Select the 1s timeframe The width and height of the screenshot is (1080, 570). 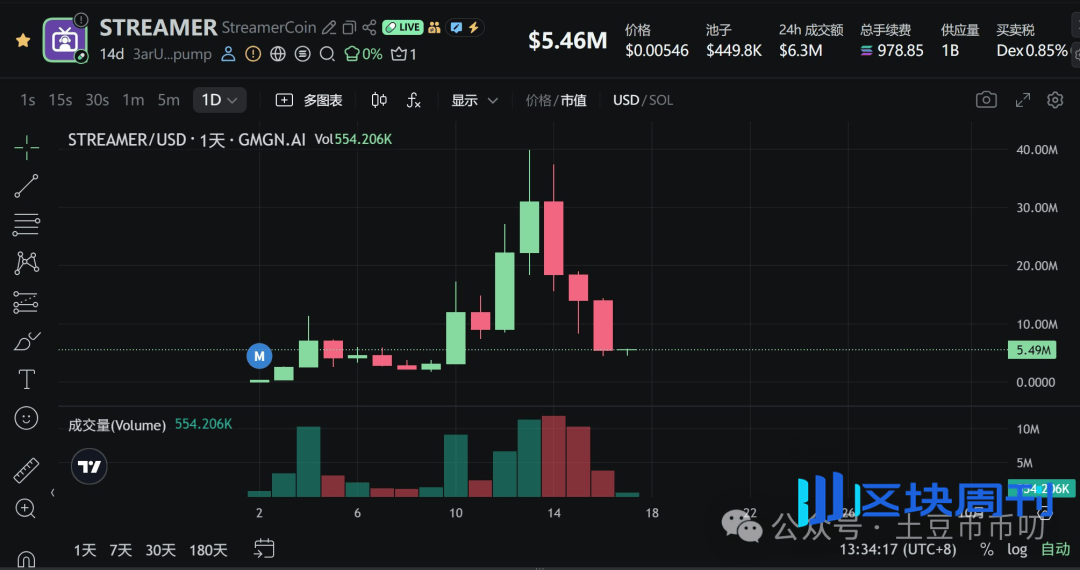pos(28,101)
